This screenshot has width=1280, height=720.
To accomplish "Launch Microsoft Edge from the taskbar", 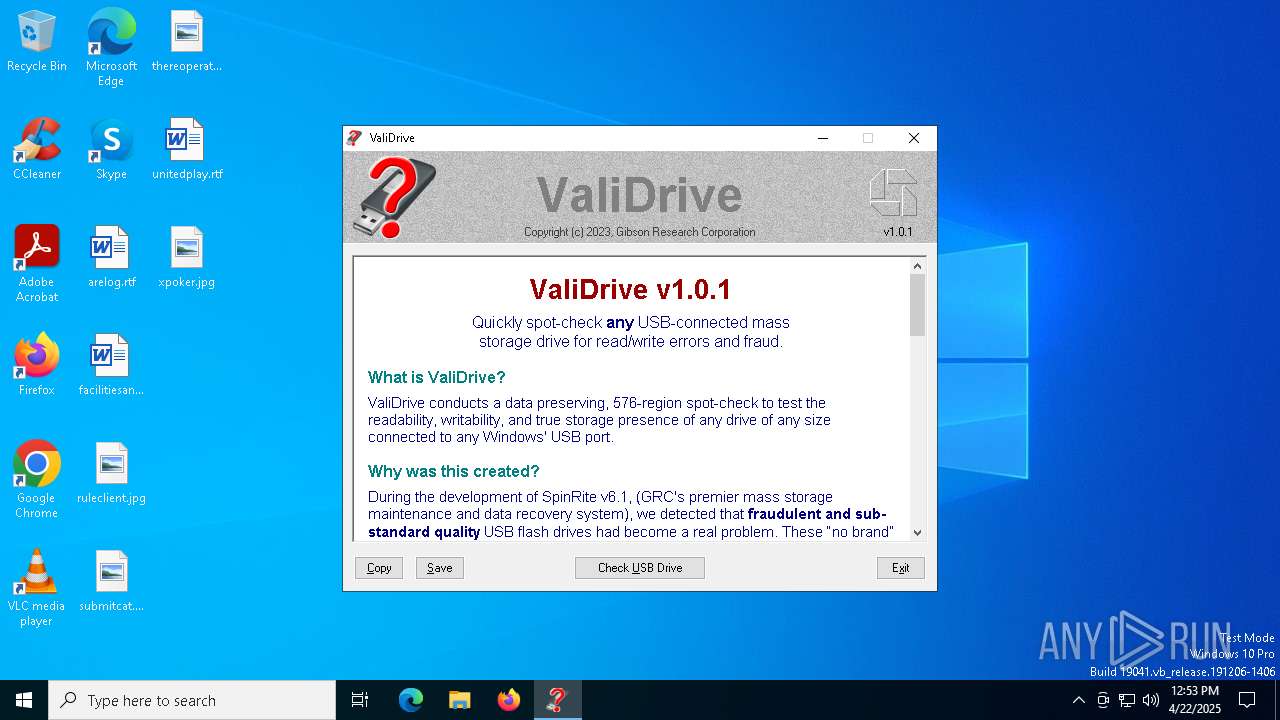I will 411,700.
